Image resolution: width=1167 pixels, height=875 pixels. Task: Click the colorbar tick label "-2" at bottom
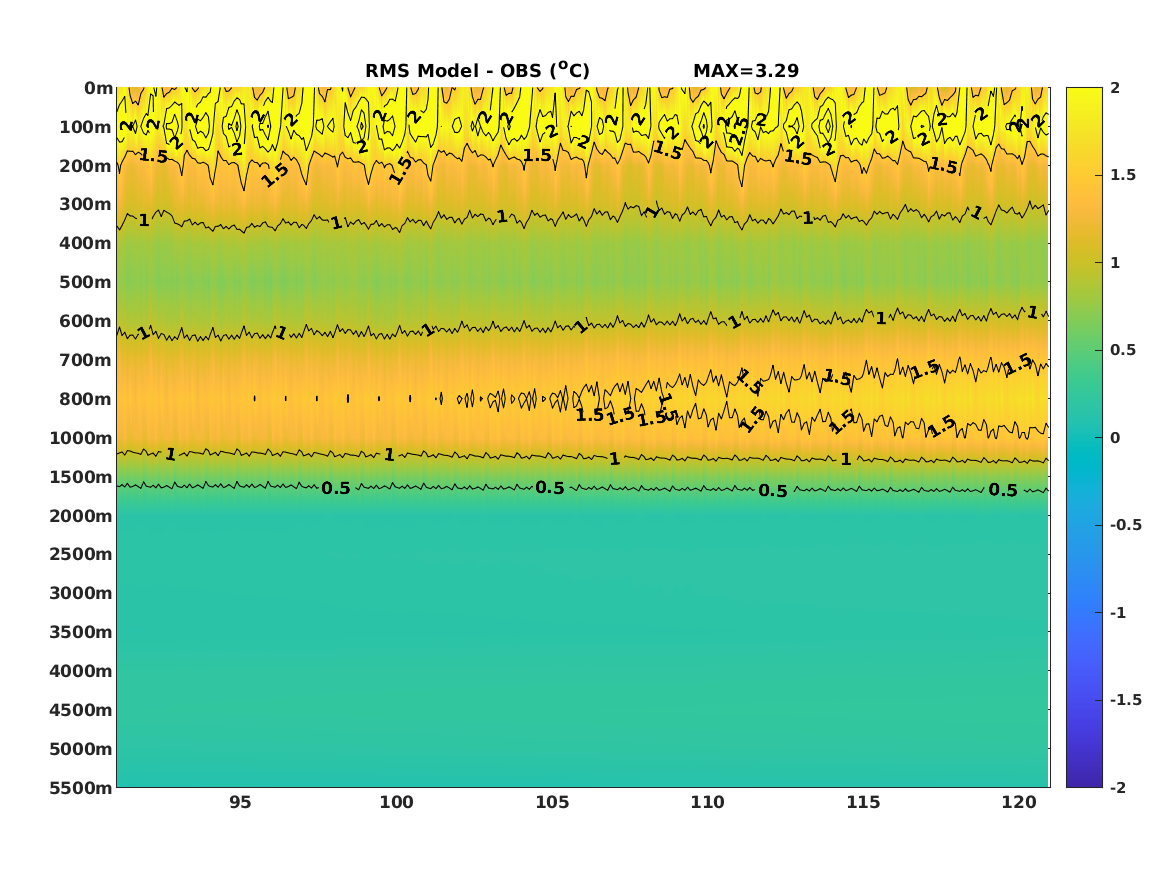pos(1118,788)
